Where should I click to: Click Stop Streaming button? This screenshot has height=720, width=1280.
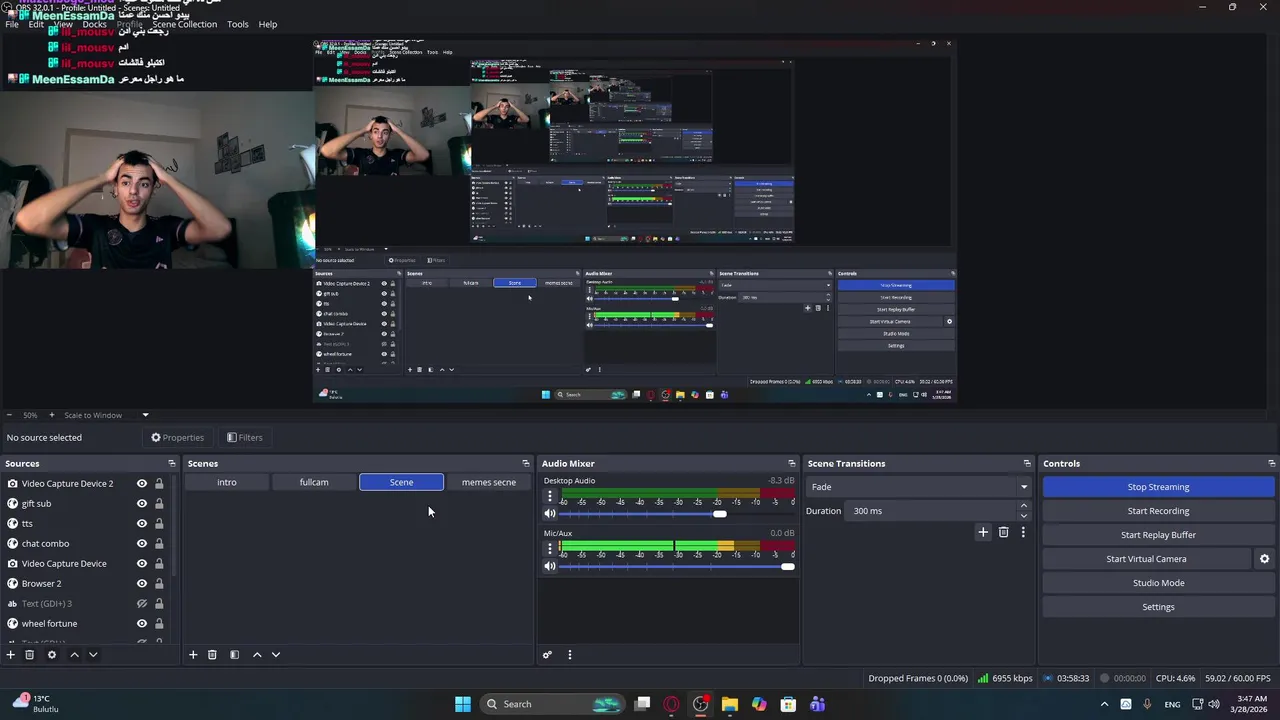(x=1158, y=487)
